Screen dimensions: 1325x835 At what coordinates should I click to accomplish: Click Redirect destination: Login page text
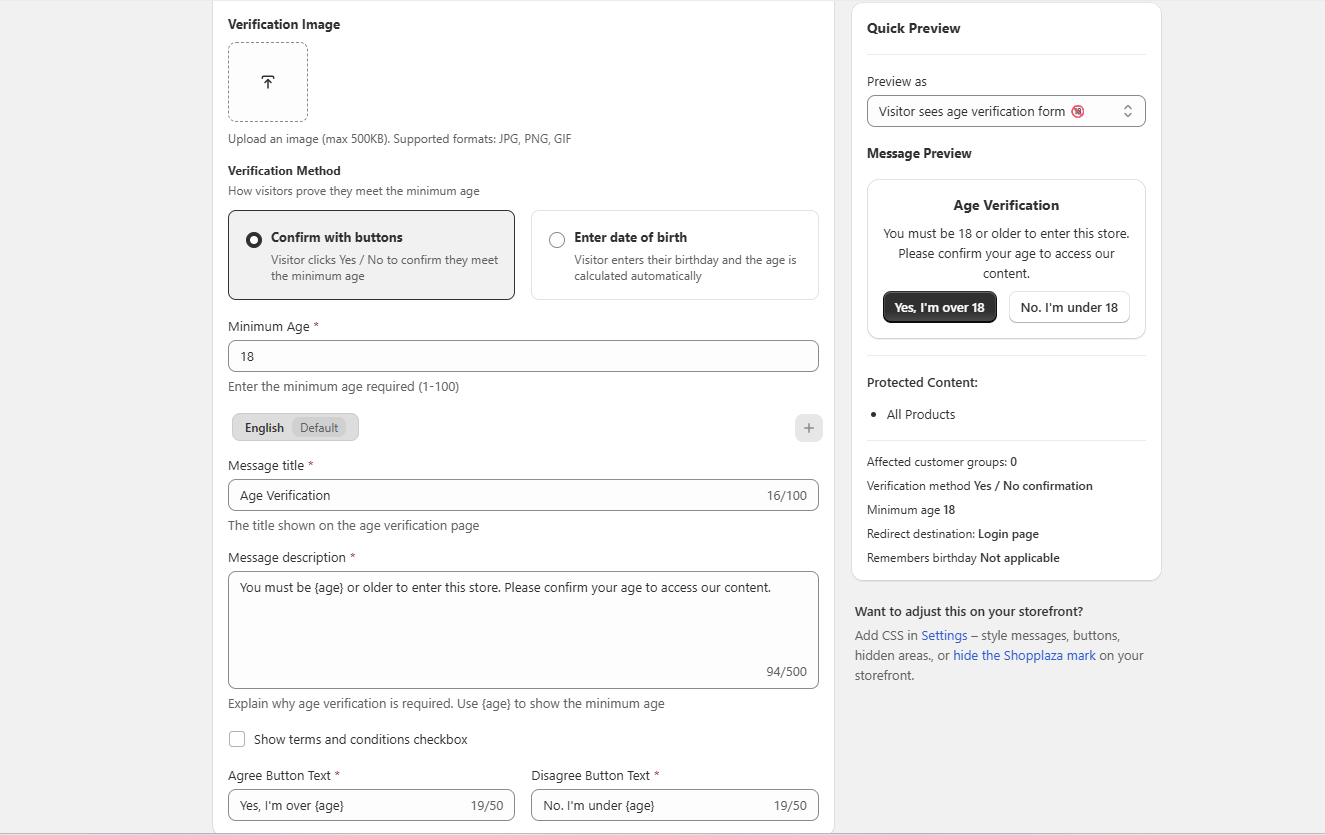click(x=953, y=534)
